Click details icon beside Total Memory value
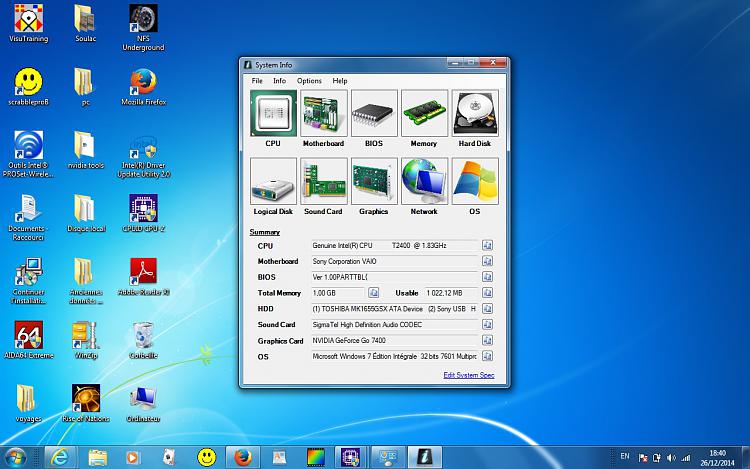The image size is (750, 469). click(373, 293)
